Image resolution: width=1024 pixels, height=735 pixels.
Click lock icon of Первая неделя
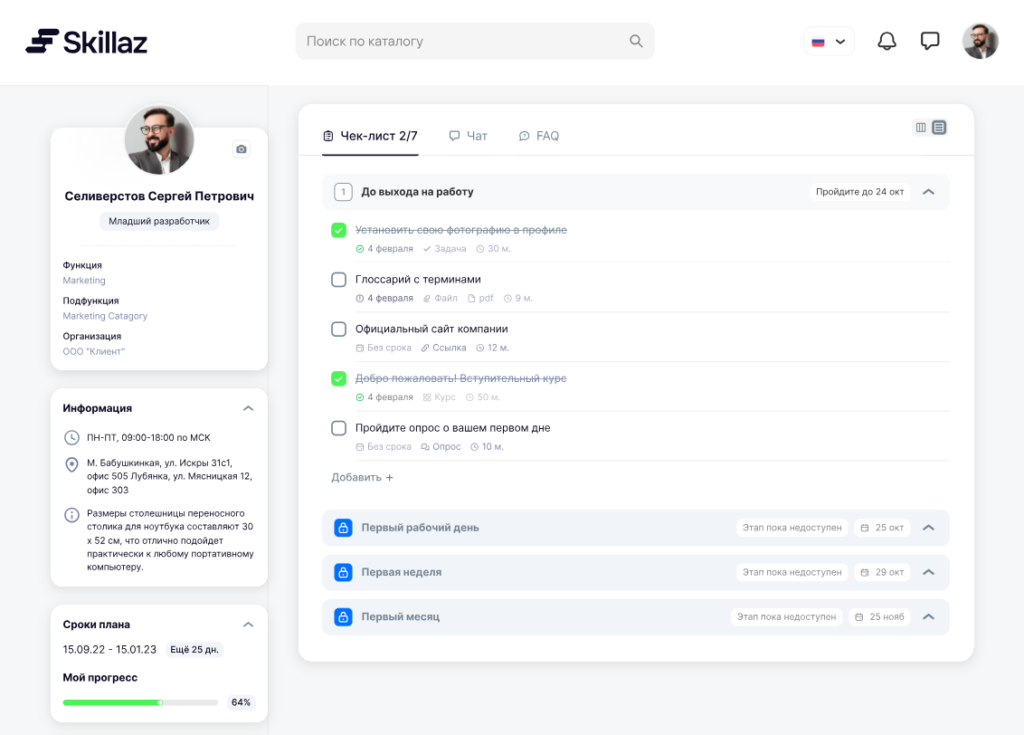point(343,572)
